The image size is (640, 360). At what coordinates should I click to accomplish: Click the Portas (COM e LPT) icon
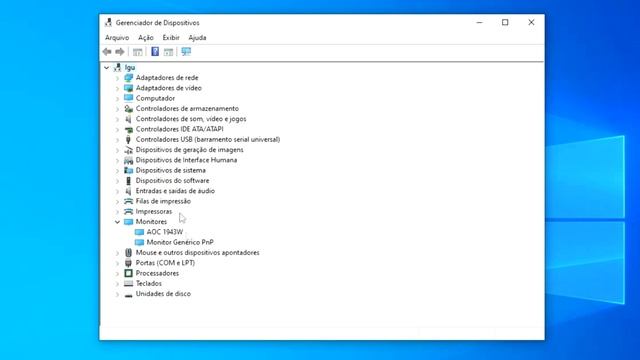tap(129, 263)
